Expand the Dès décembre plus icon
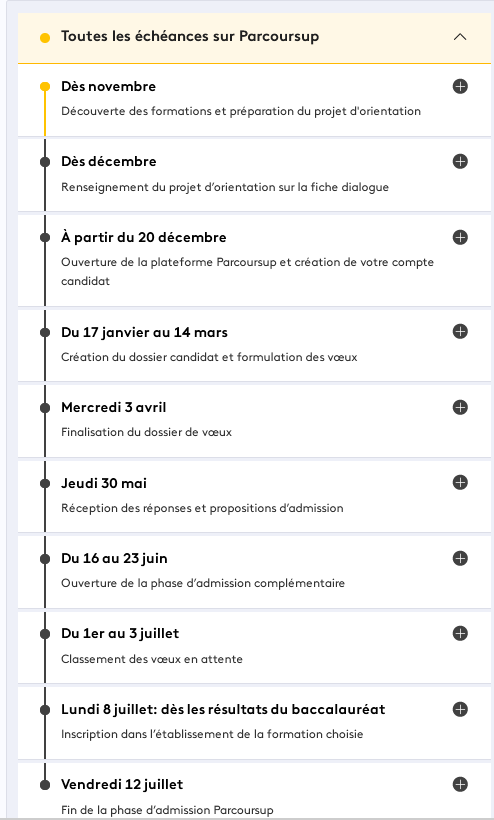Viewport: 494px width, 820px height. click(x=460, y=161)
